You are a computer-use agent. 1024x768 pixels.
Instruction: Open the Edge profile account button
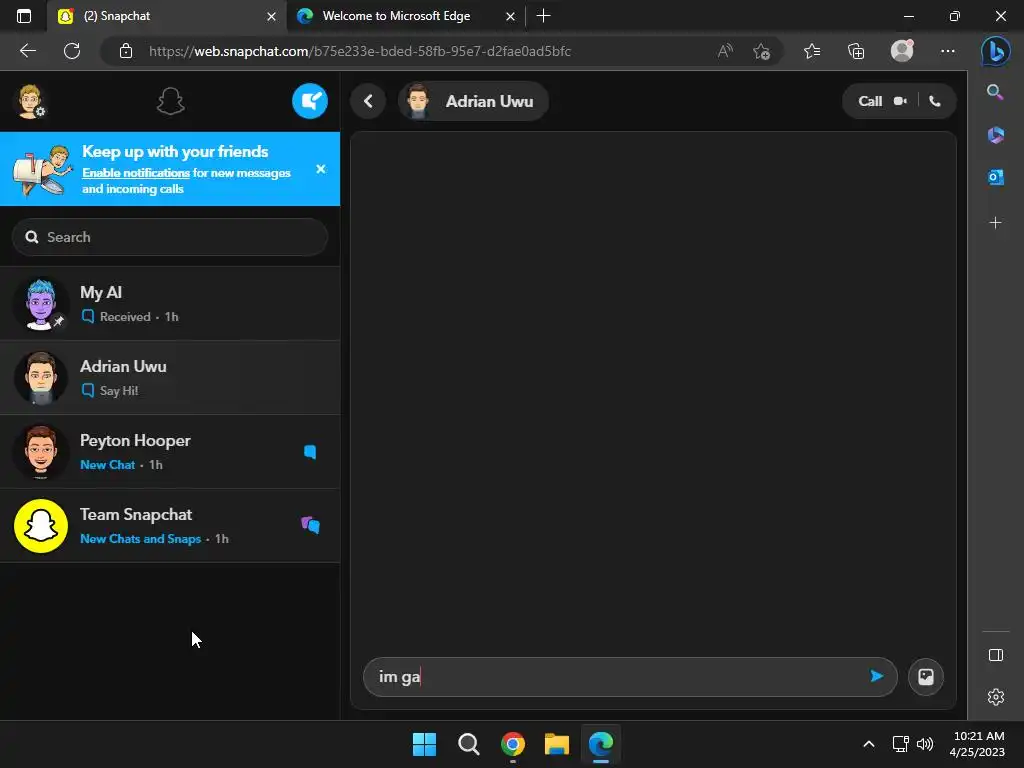click(x=902, y=51)
